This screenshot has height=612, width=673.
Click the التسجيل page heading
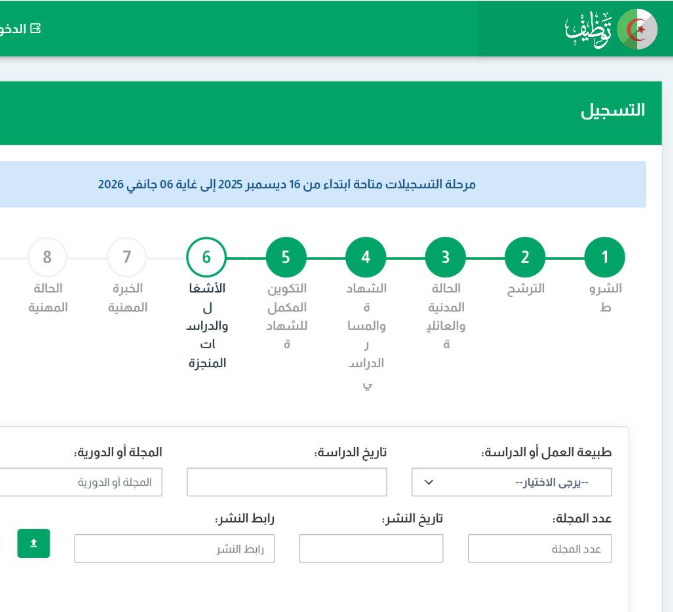pyautogui.click(x=612, y=110)
